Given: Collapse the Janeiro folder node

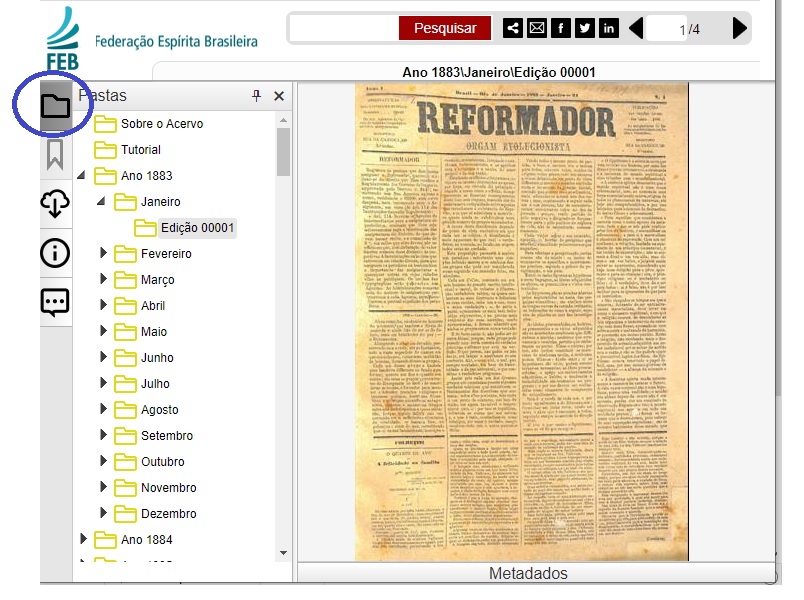Looking at the screenshot, I should 101,202.
